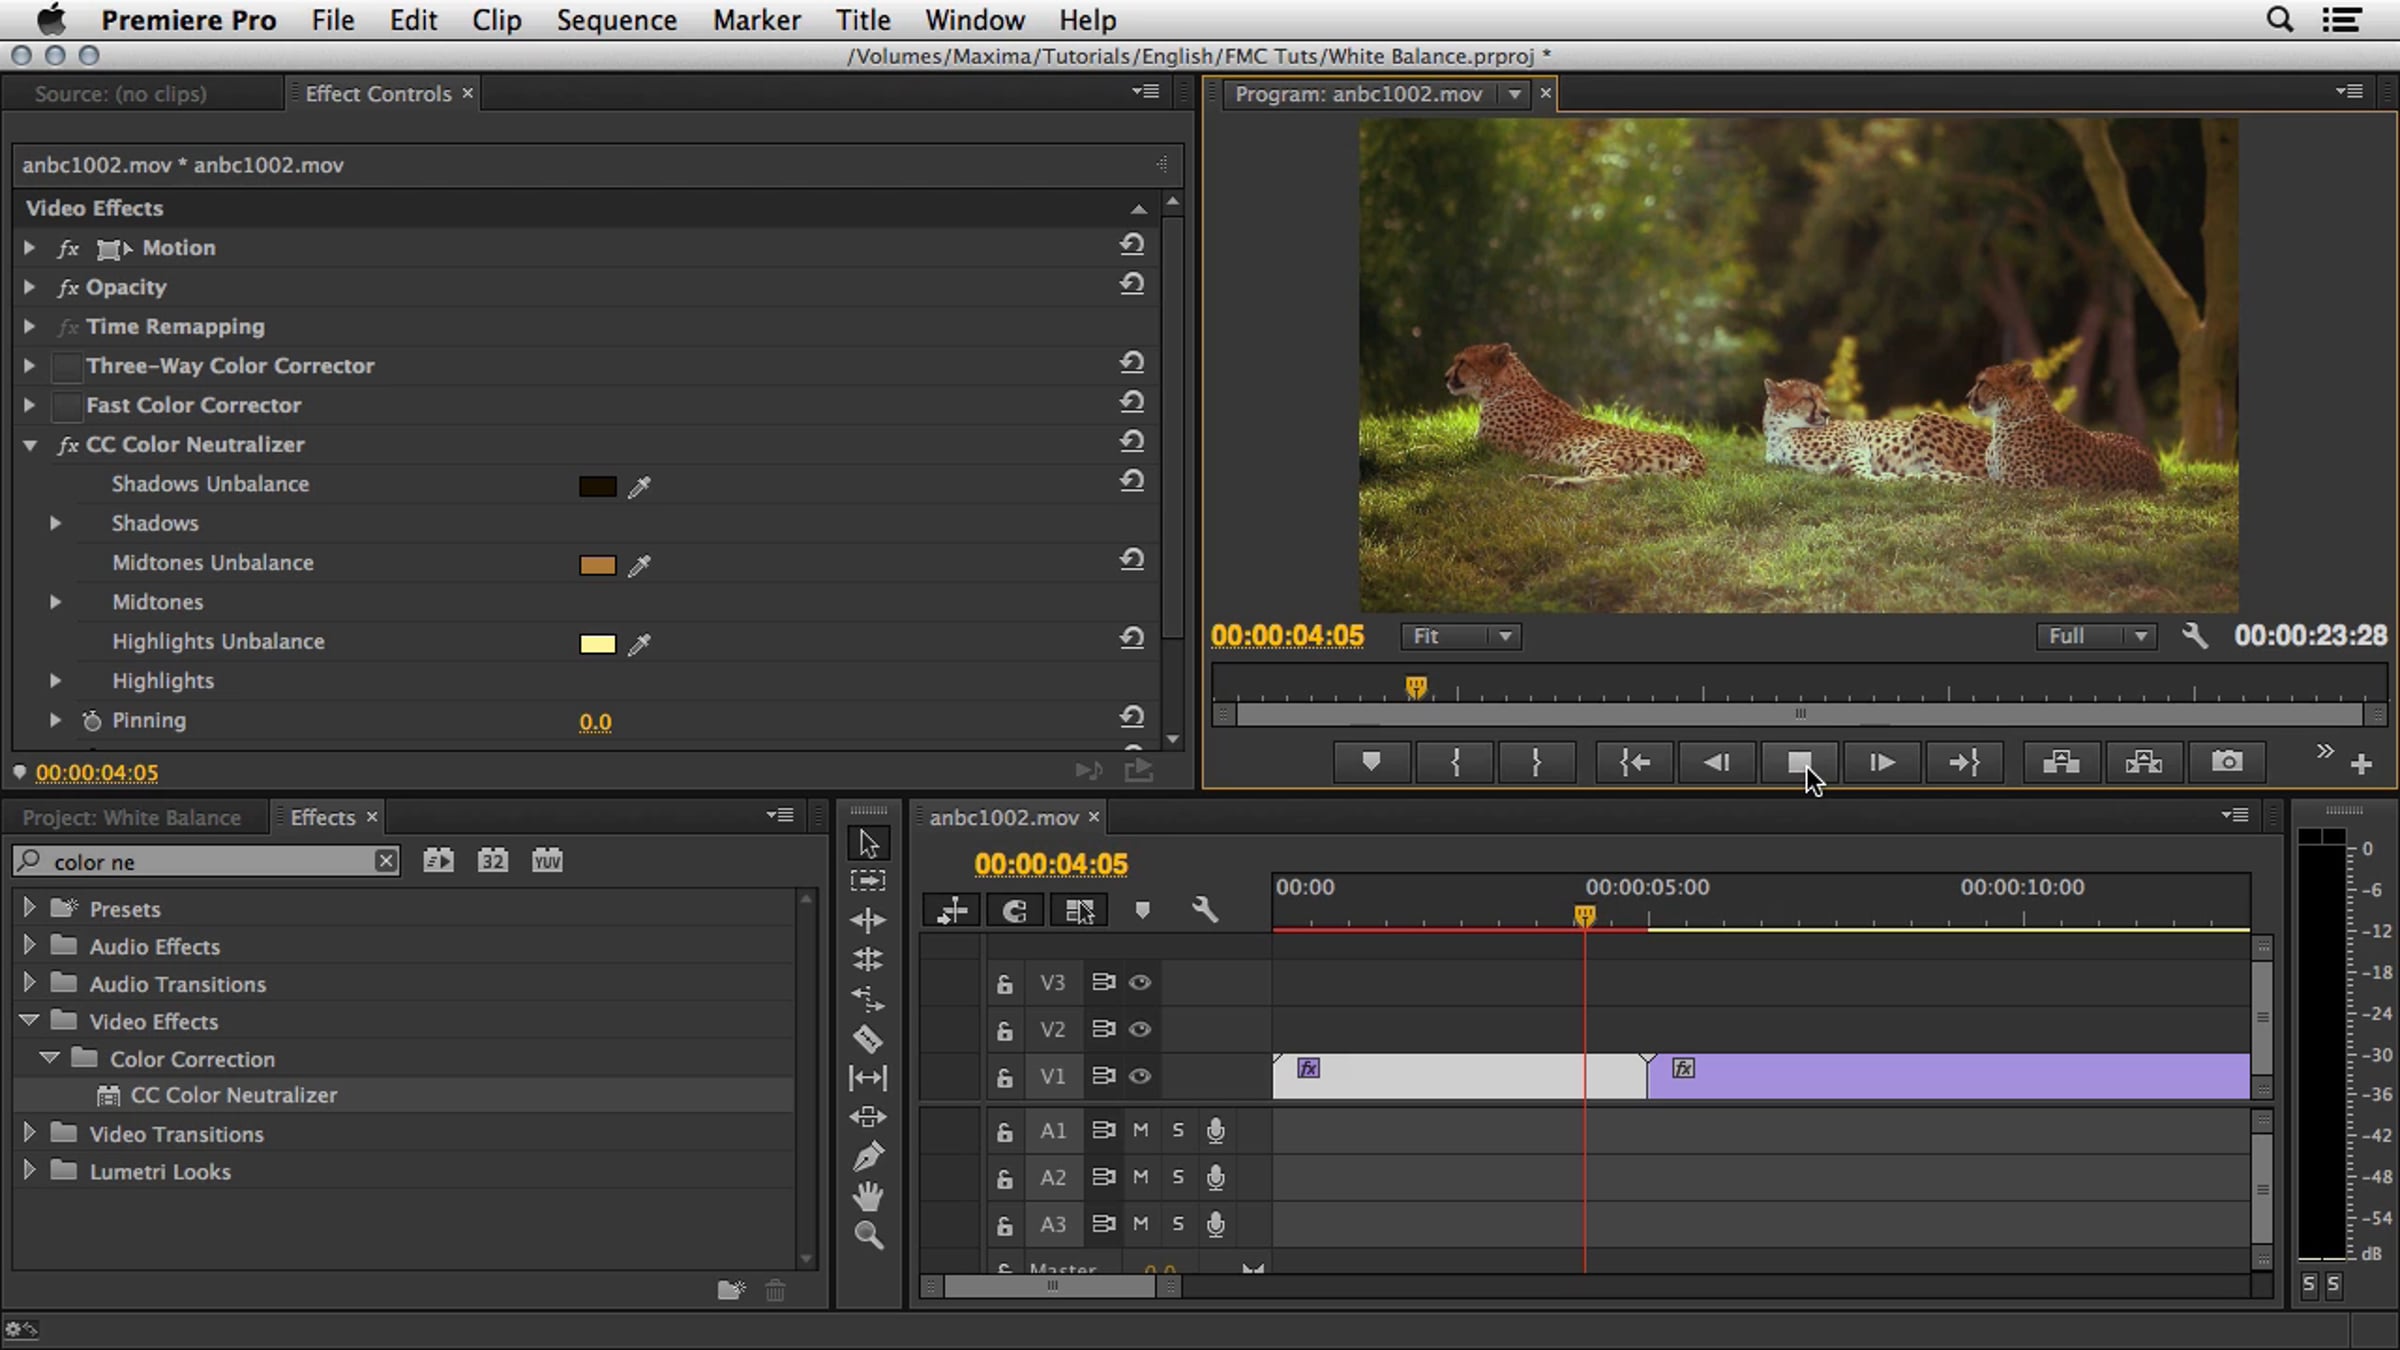This screenshot has height=1350, width=2400.
Task: Select the Rolling Edit tool
Action: click(868, 959)
